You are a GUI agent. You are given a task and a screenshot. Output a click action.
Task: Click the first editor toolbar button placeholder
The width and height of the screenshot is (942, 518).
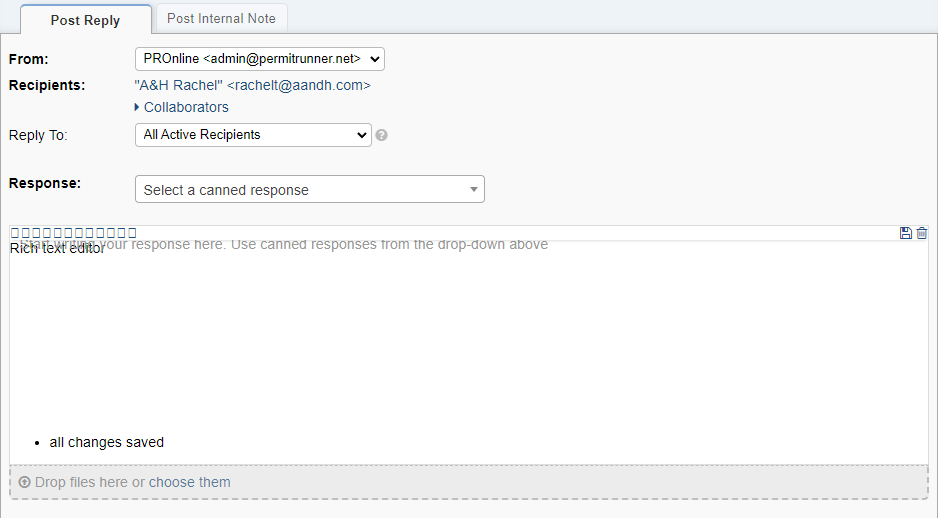point(15,233)
